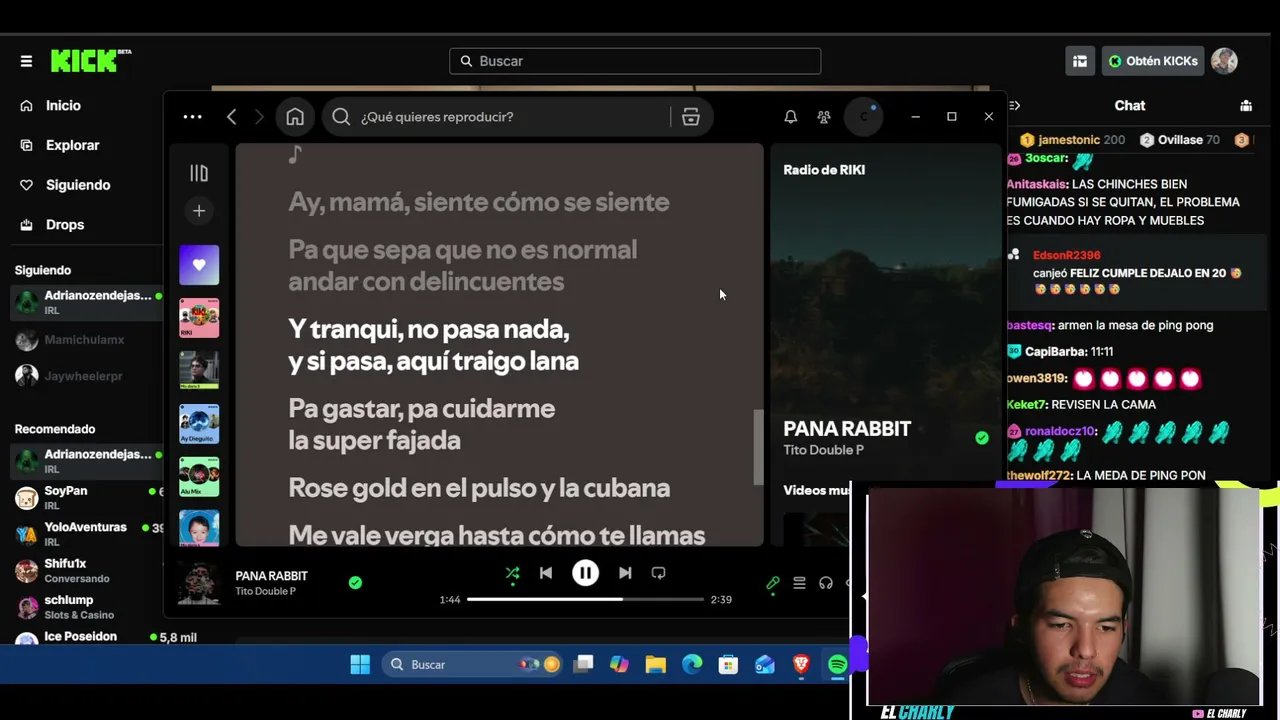Open the Liked Songs playlist thumbnail

(199, 265)
